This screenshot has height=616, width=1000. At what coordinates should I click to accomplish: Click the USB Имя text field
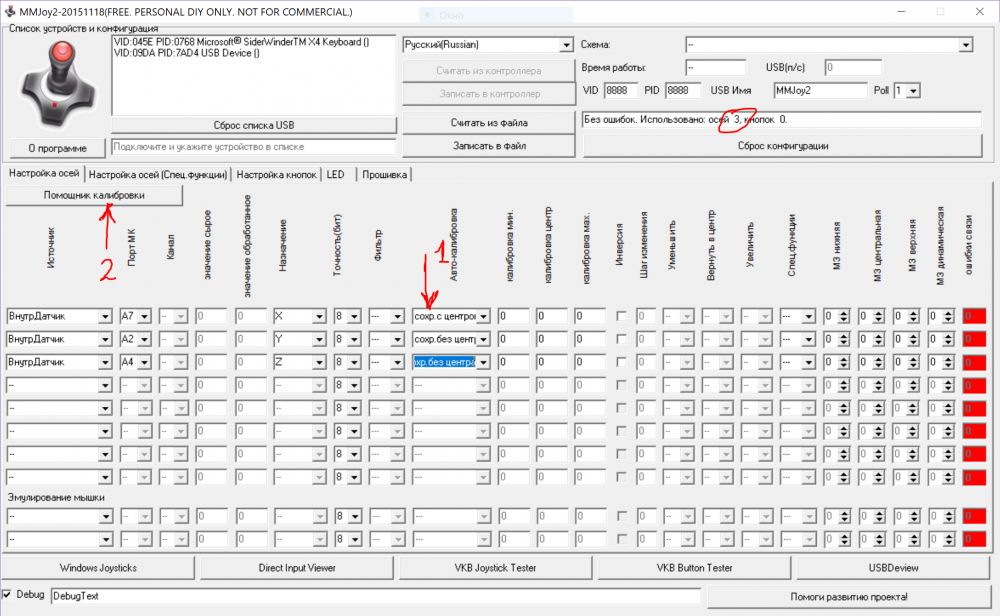[x=819, y=90]
